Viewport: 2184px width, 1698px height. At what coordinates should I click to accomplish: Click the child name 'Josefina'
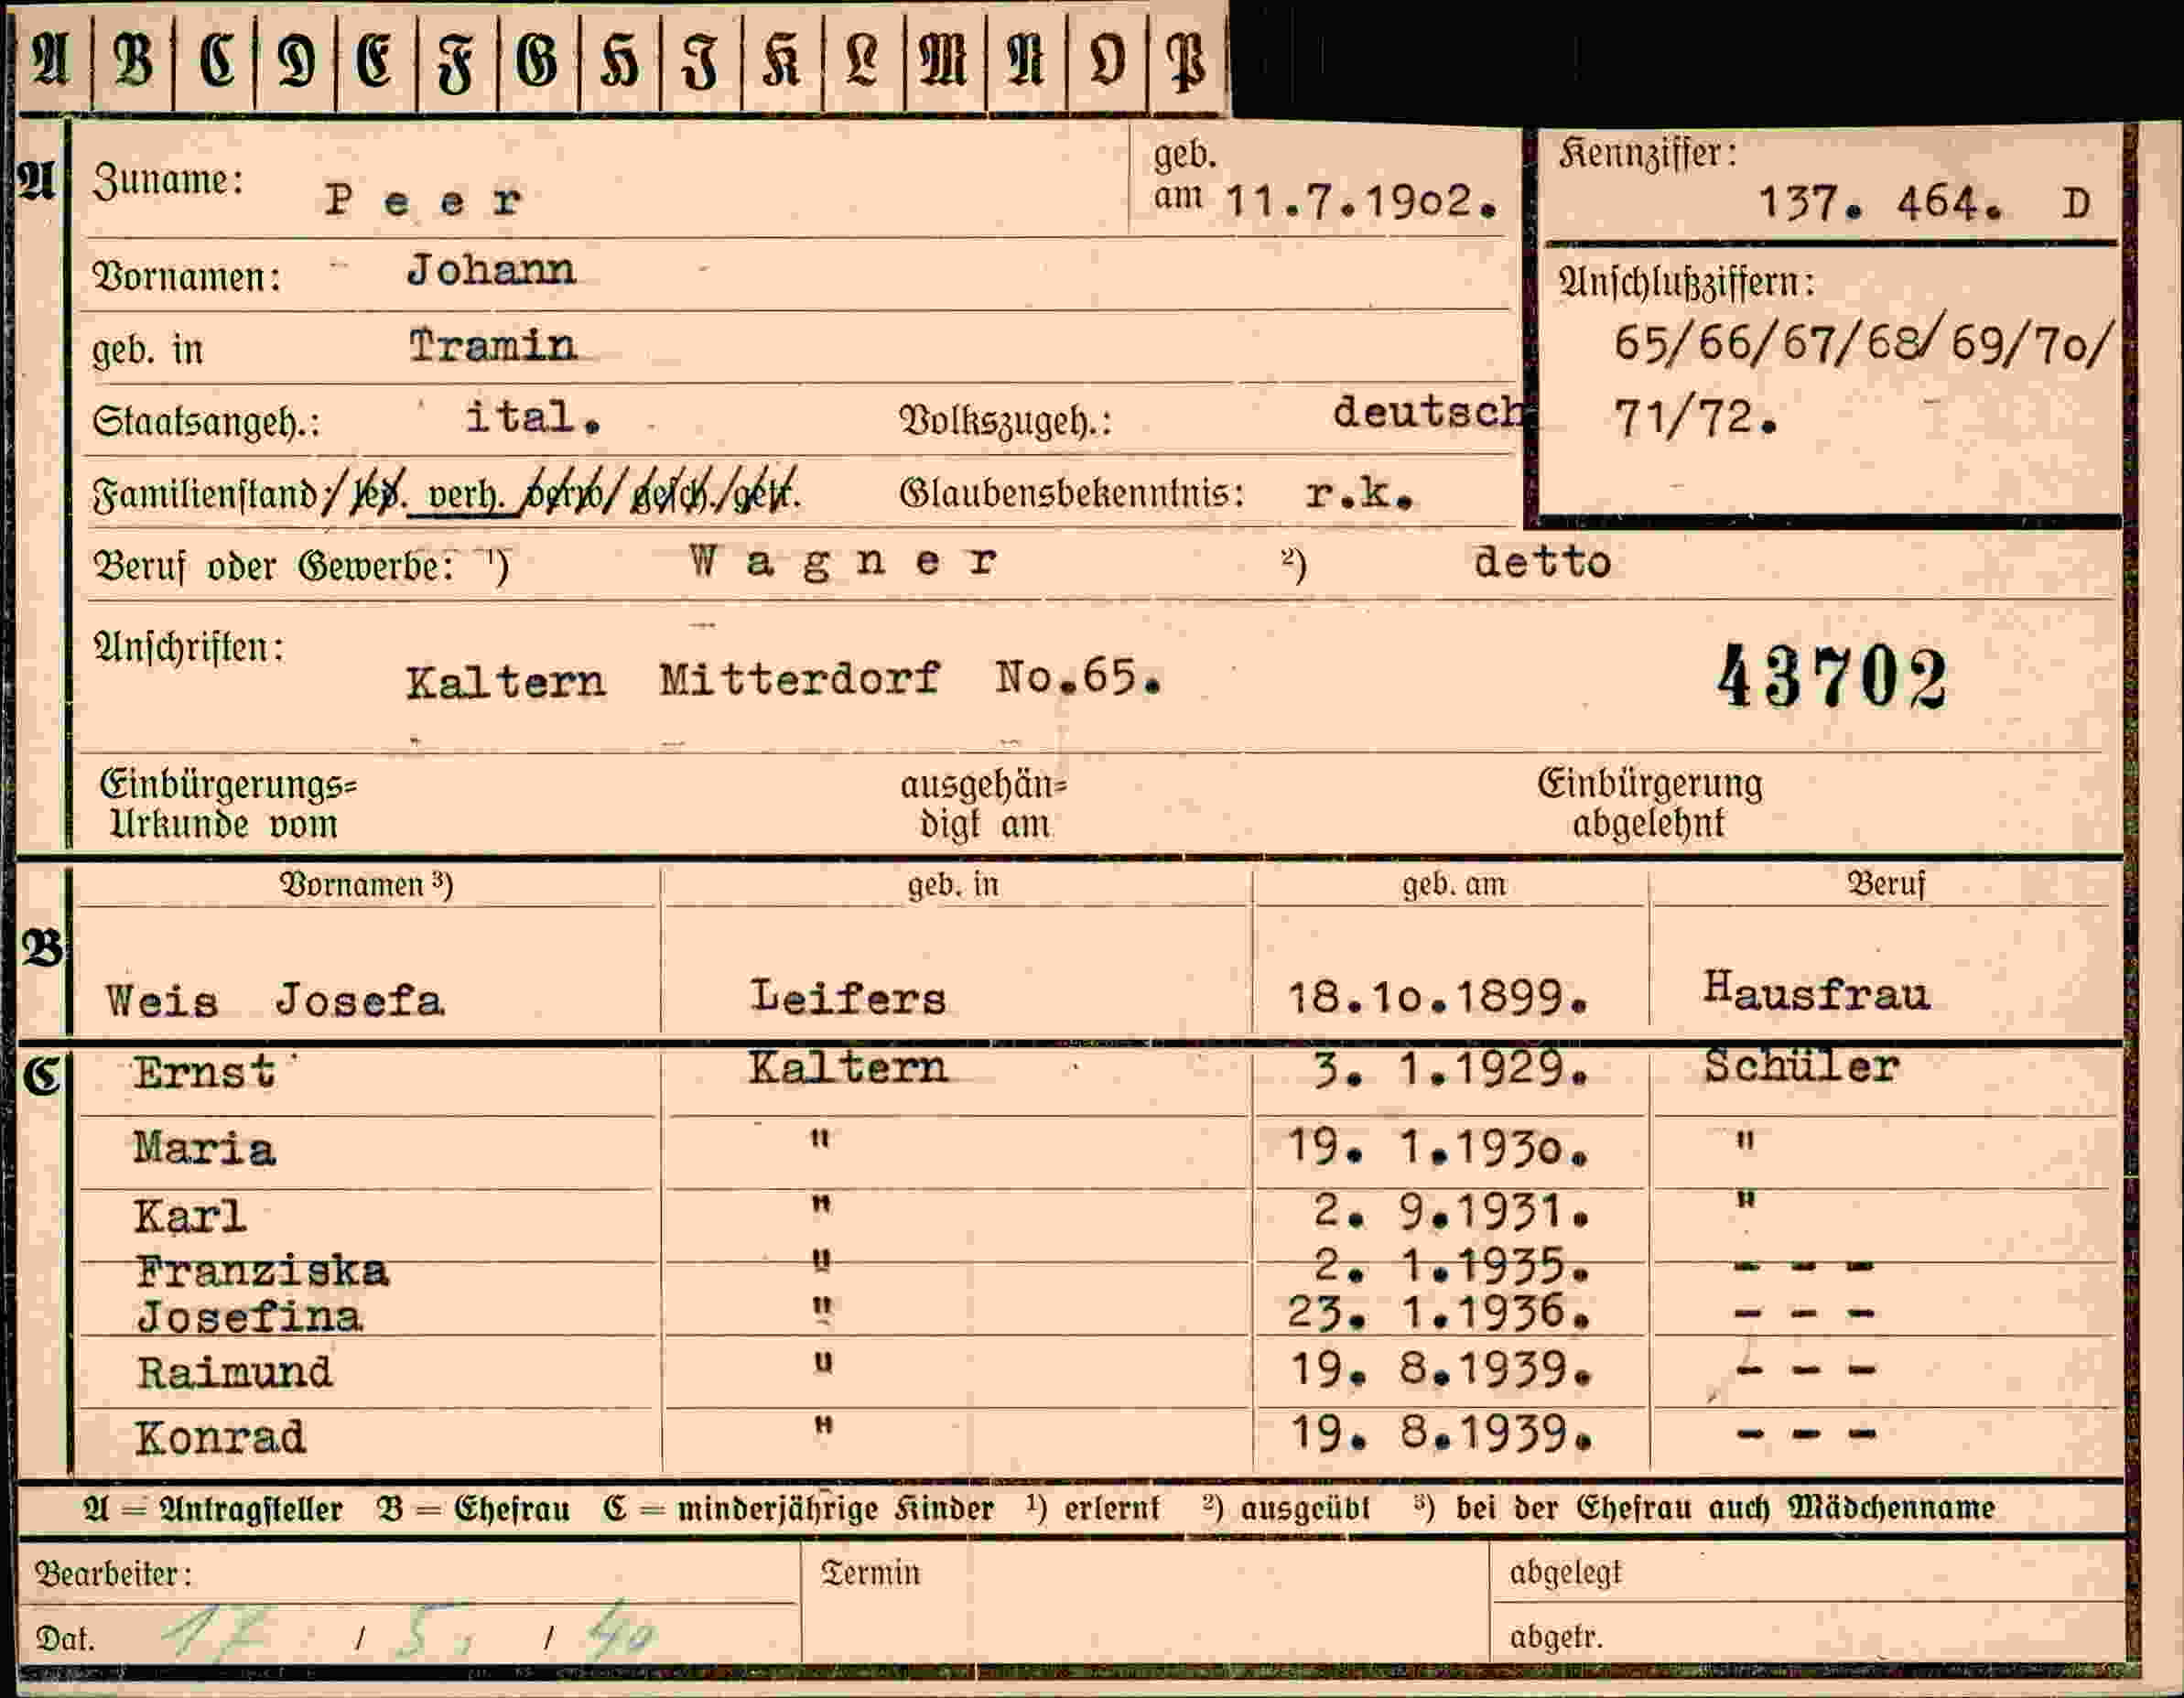(249, 1316)
